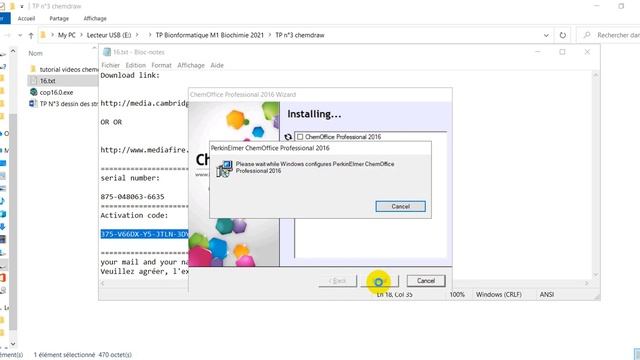Click TP Bioinformatique M1 Biochimie 2021 breadcrumb
The width and height of the screenshot is (640, 360).
[210, 35]
